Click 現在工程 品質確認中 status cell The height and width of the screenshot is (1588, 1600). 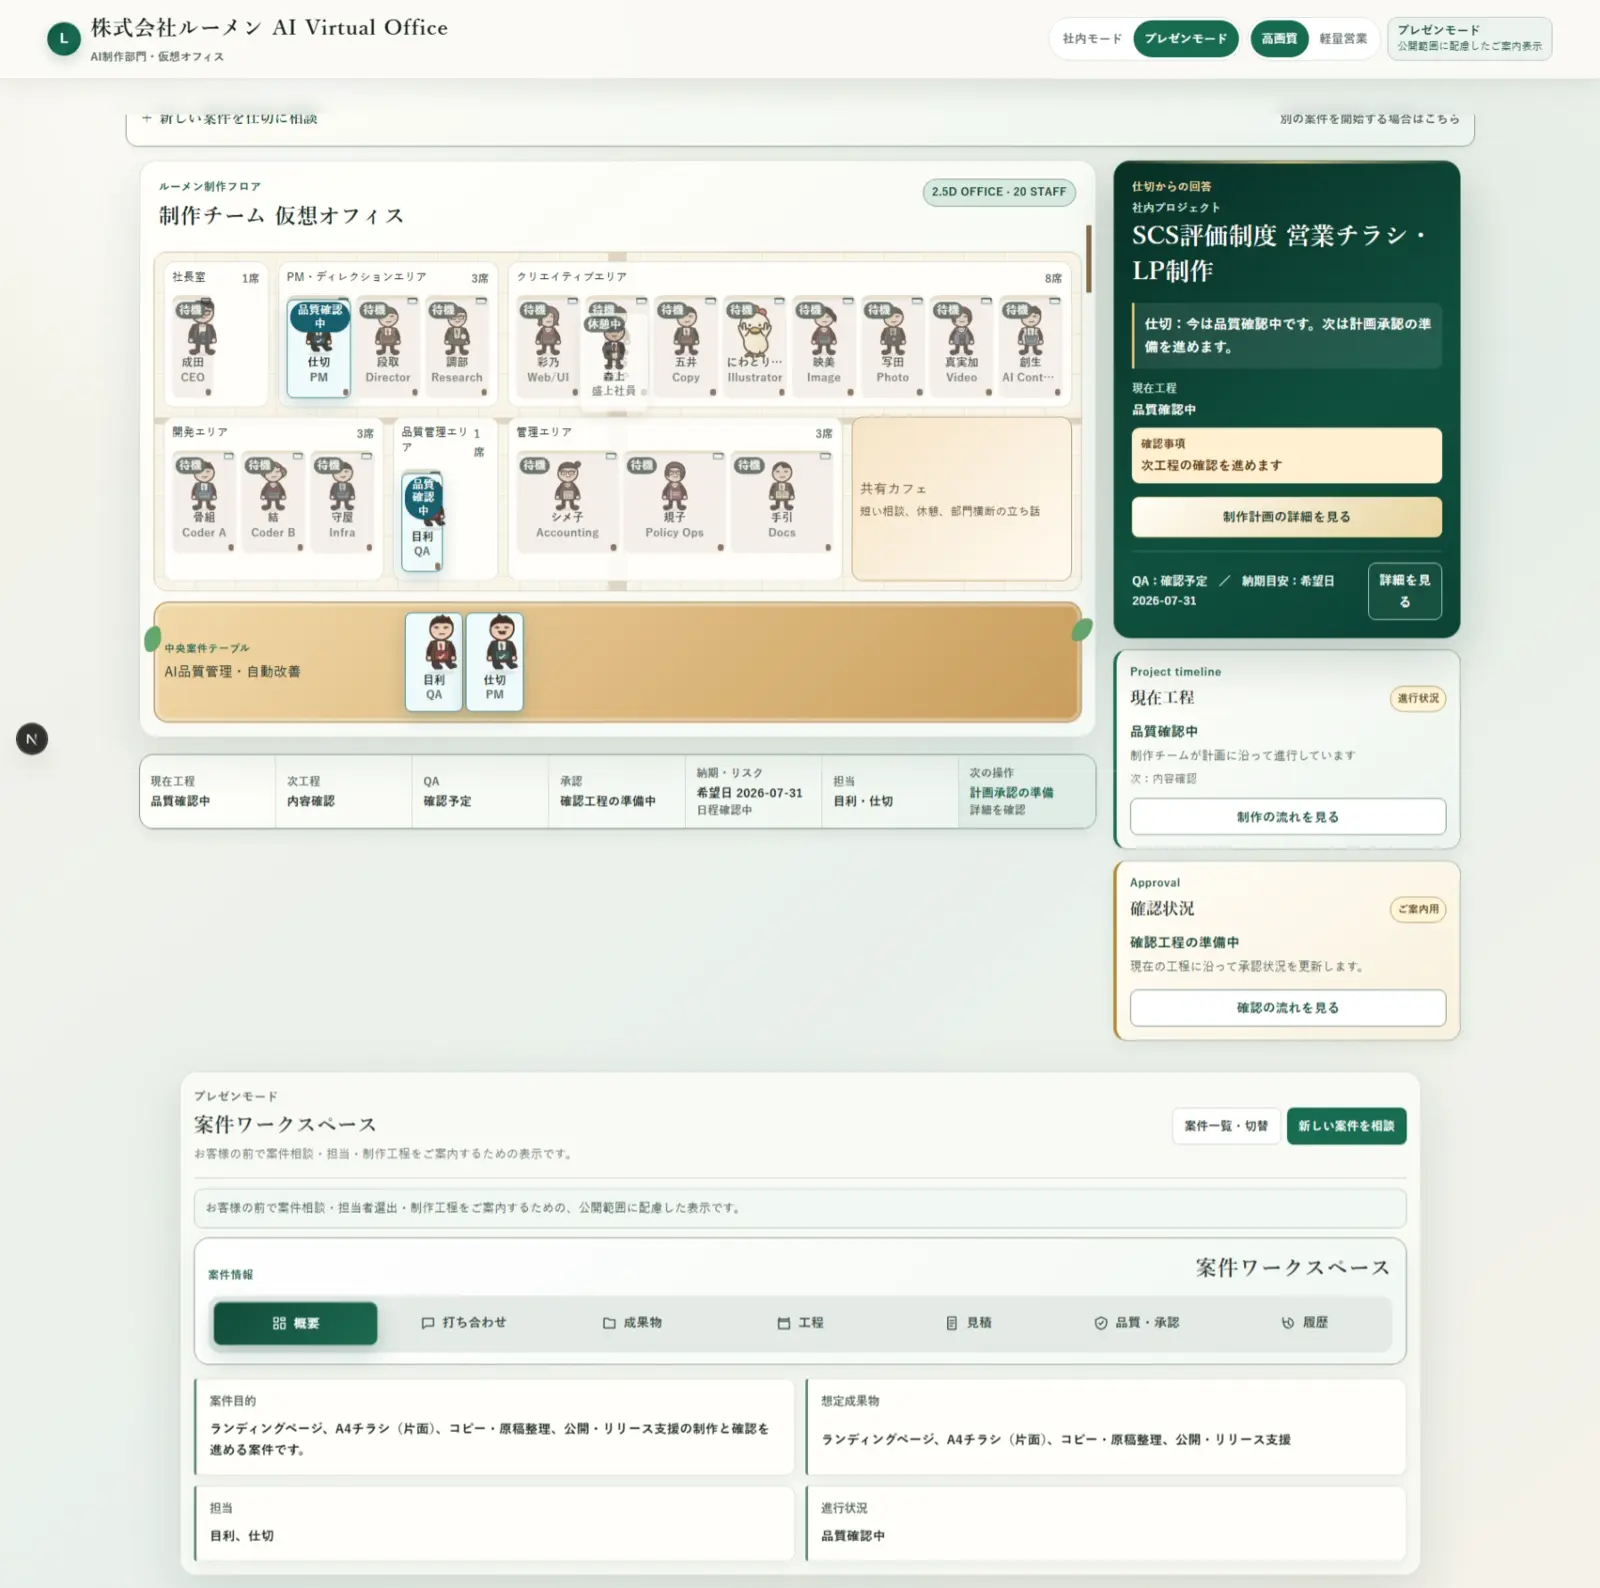(x=208, y=791)
